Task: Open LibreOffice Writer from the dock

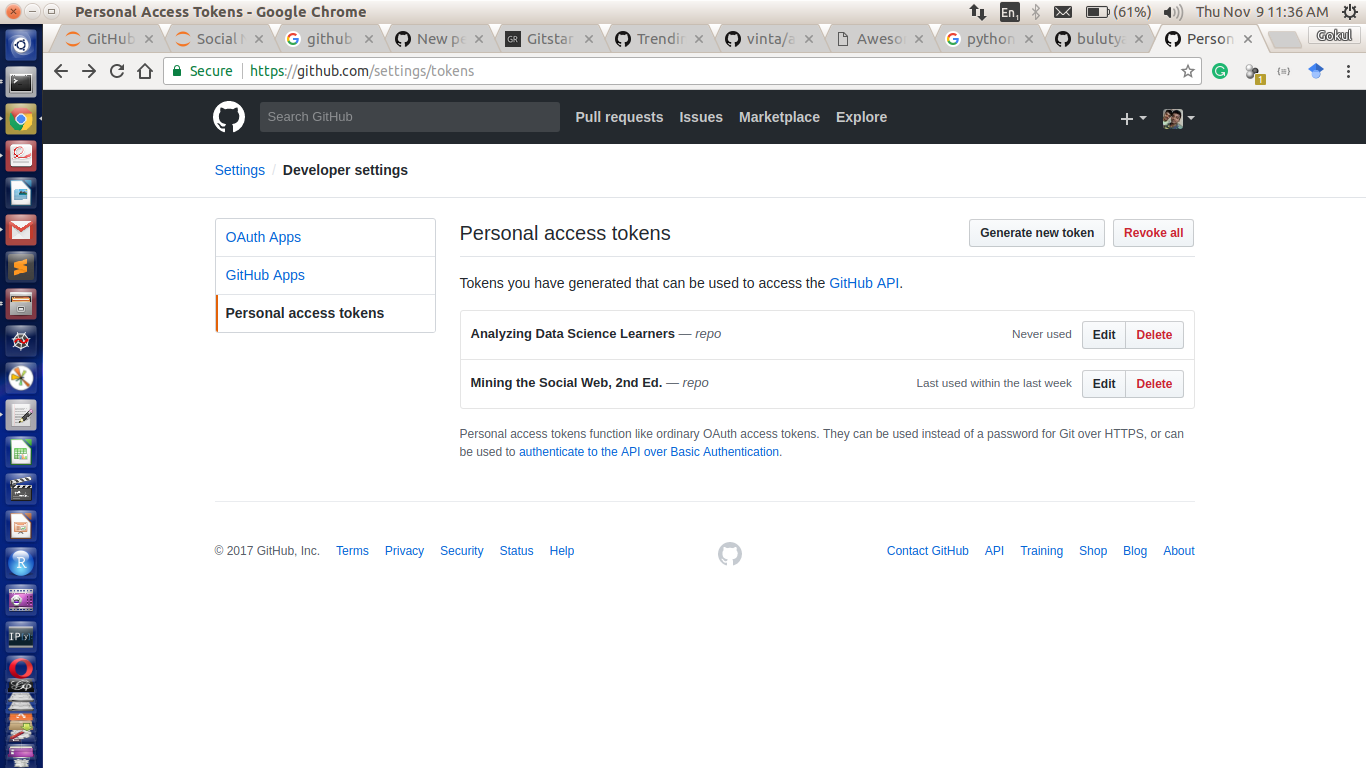Action: (x=21, y=193)
